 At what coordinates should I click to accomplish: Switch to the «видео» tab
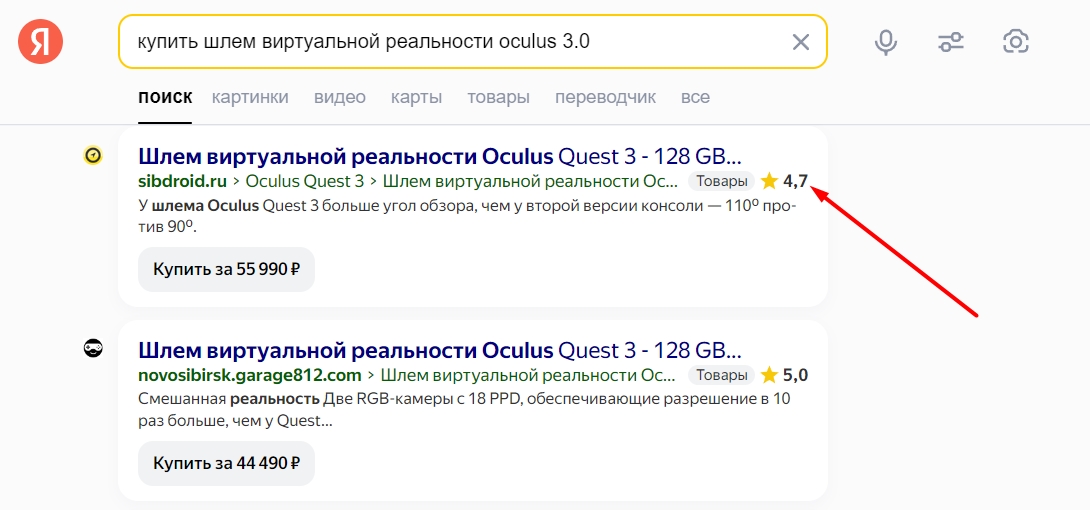pyautogui.click(x=339, y=97)
